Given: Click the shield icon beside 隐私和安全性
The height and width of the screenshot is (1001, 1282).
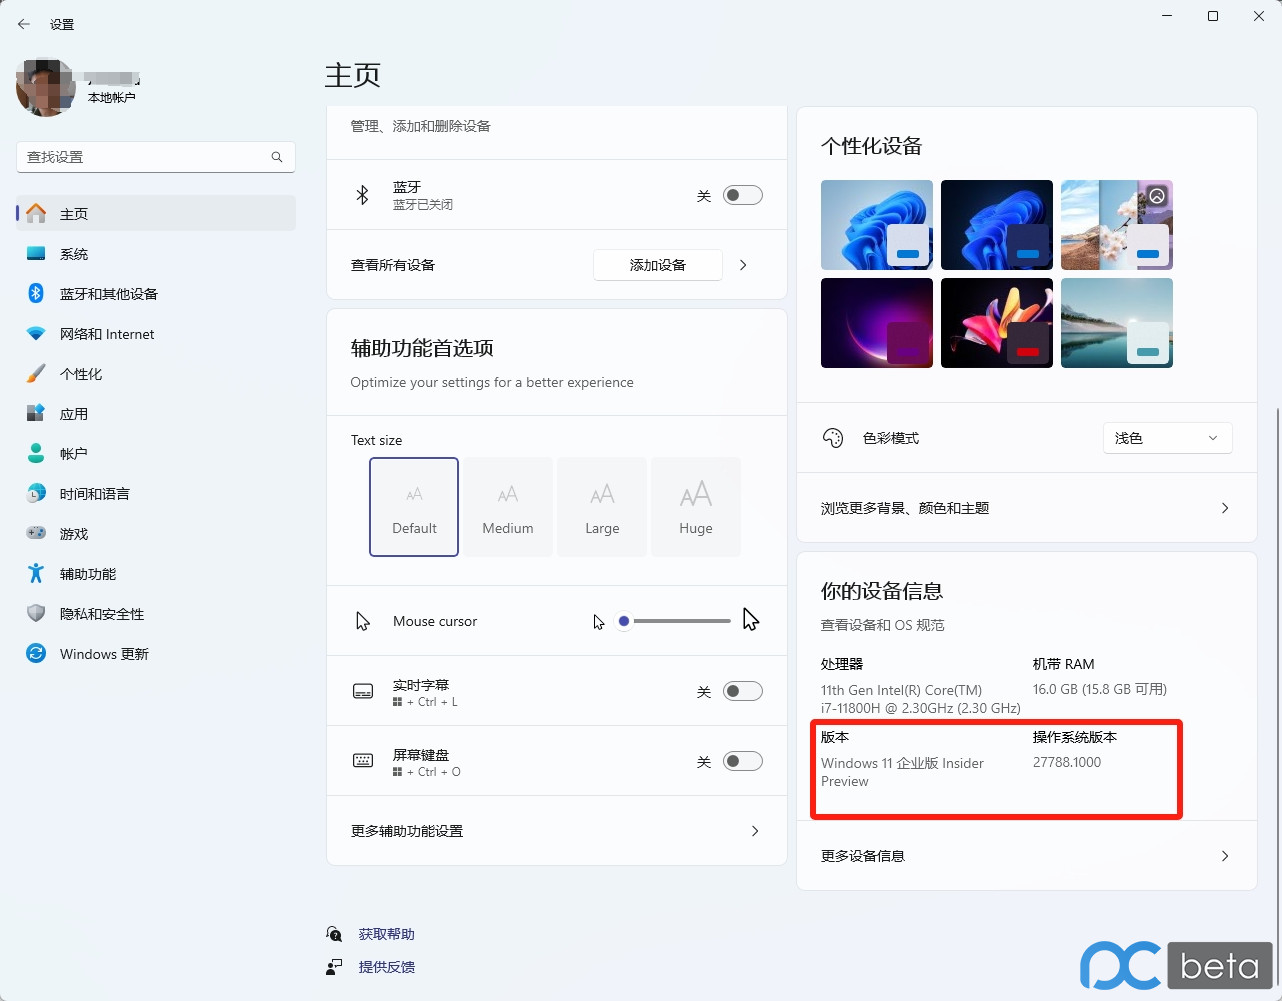Looking at the screenshot, I should tap(36, 613).
